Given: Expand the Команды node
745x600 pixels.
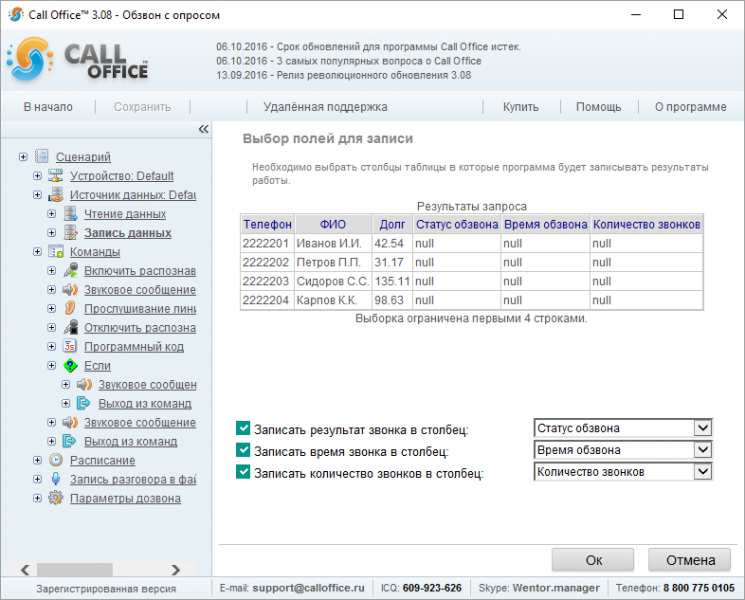Looking at the screenshot, I should pos(38,251).
